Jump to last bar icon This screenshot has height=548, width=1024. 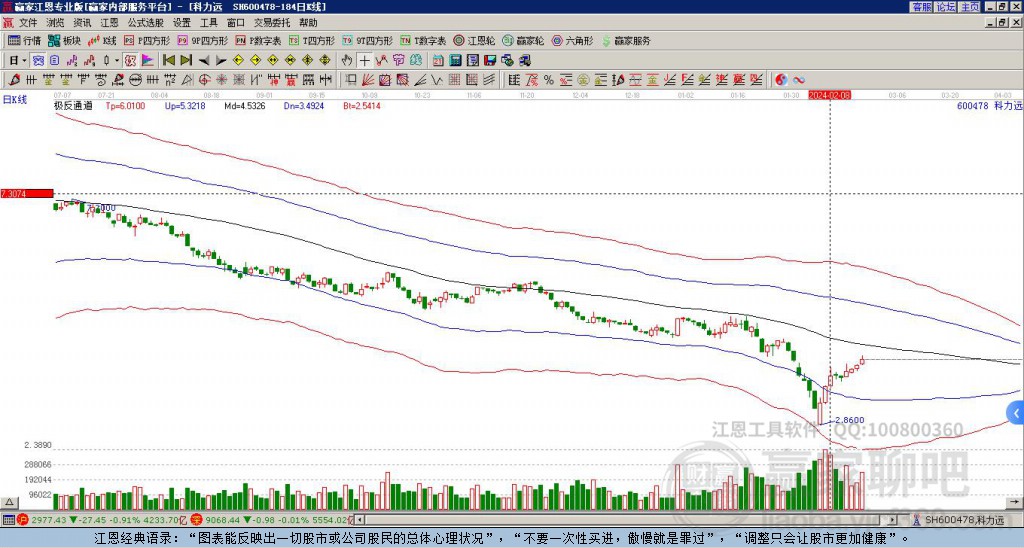tap(186, 61)
